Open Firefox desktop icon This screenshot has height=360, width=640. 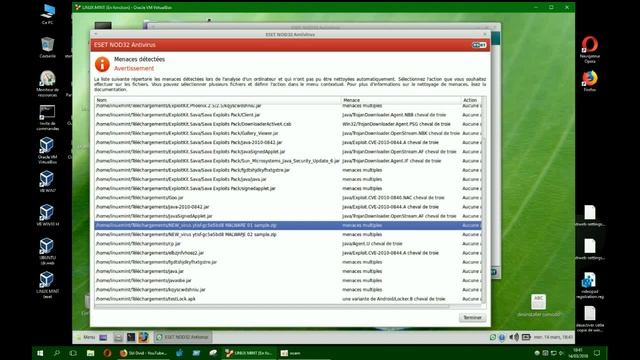[590, 80]
